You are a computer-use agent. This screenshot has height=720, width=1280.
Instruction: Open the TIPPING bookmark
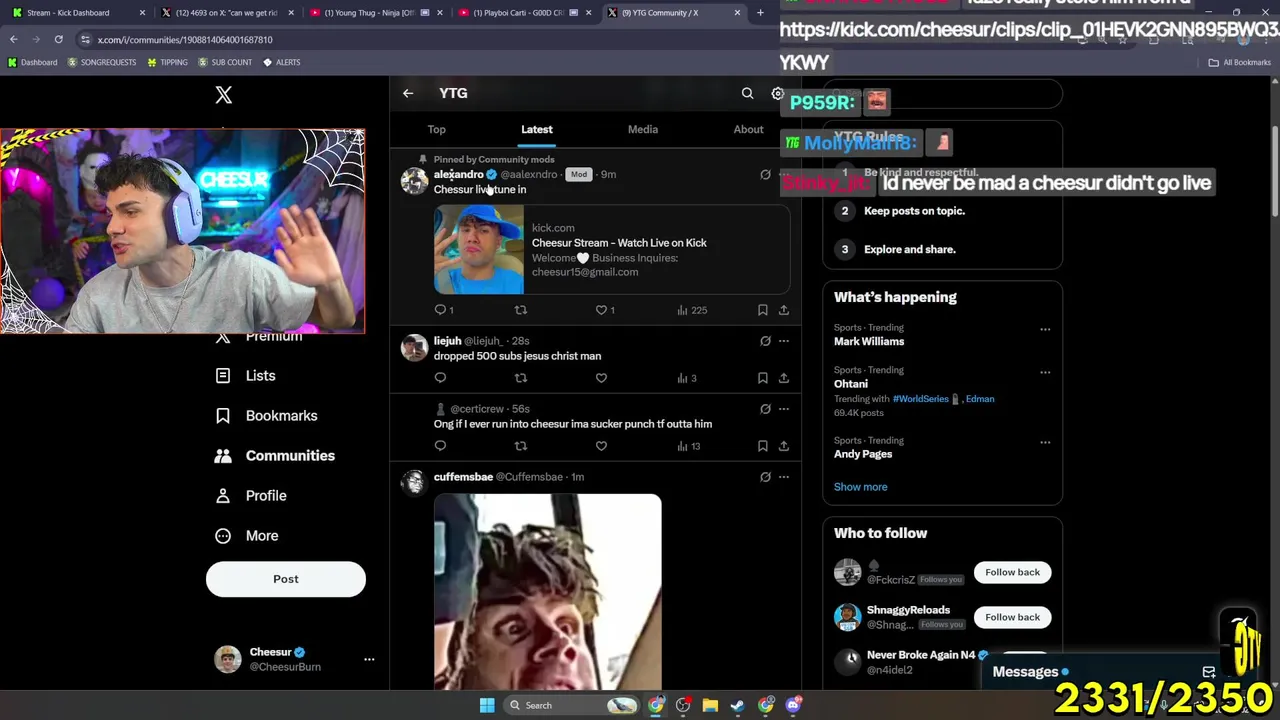pyautogui.click(x=167, y=62)
